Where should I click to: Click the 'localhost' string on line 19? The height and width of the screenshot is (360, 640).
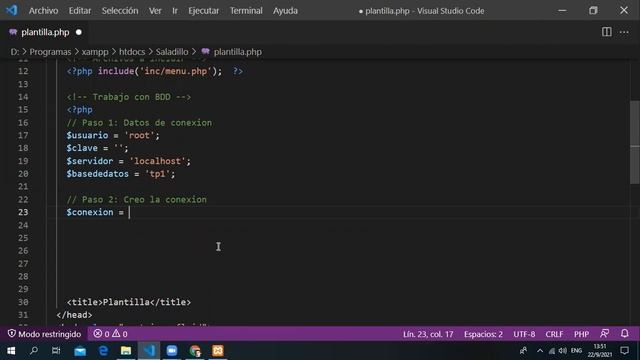(x=158, y=161)
